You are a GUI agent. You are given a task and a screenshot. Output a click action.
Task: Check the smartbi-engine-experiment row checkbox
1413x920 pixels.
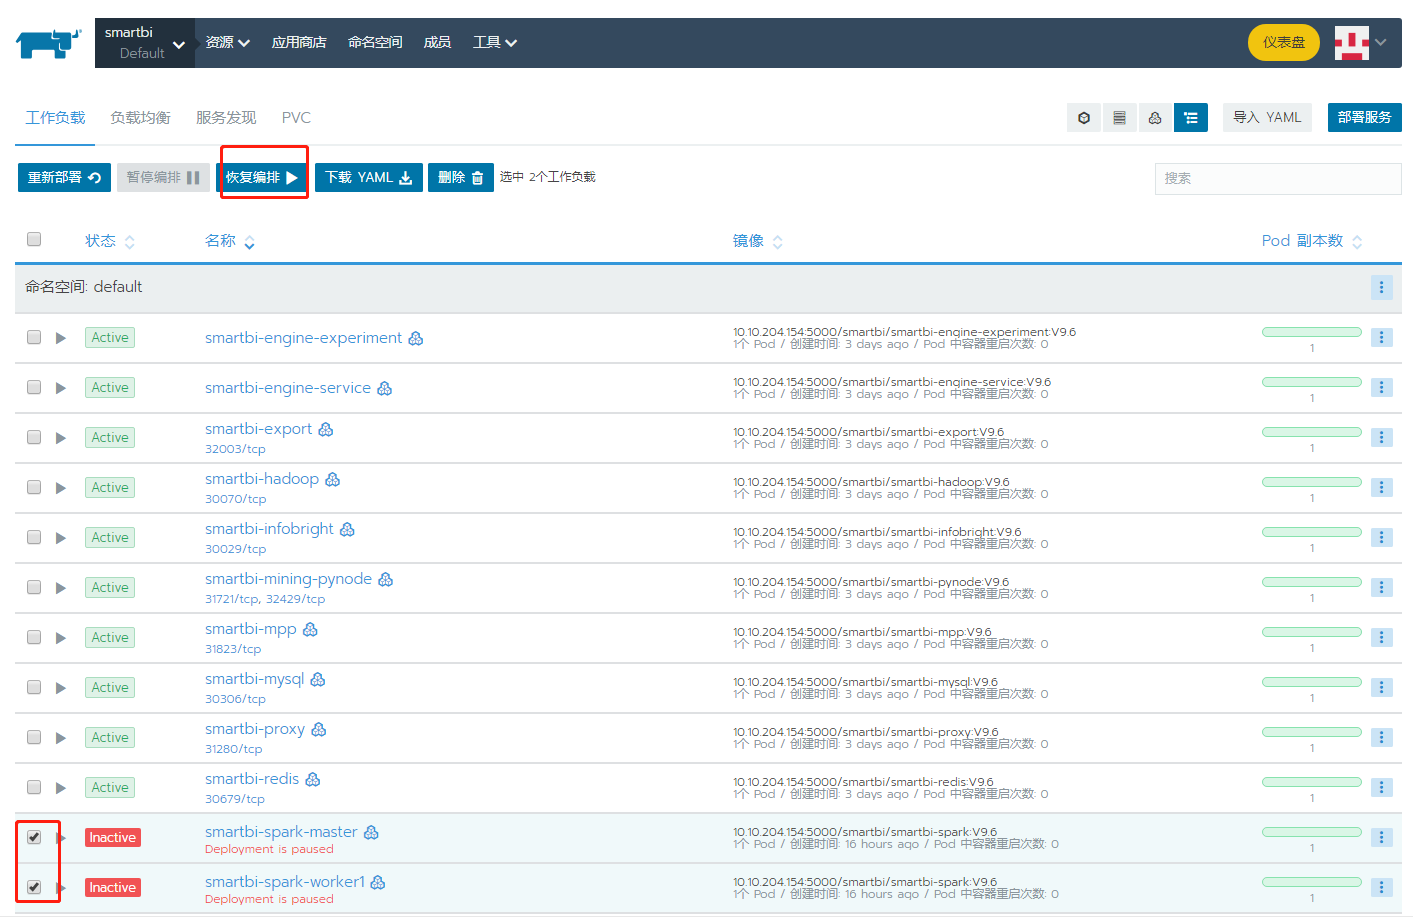(34, 337)
